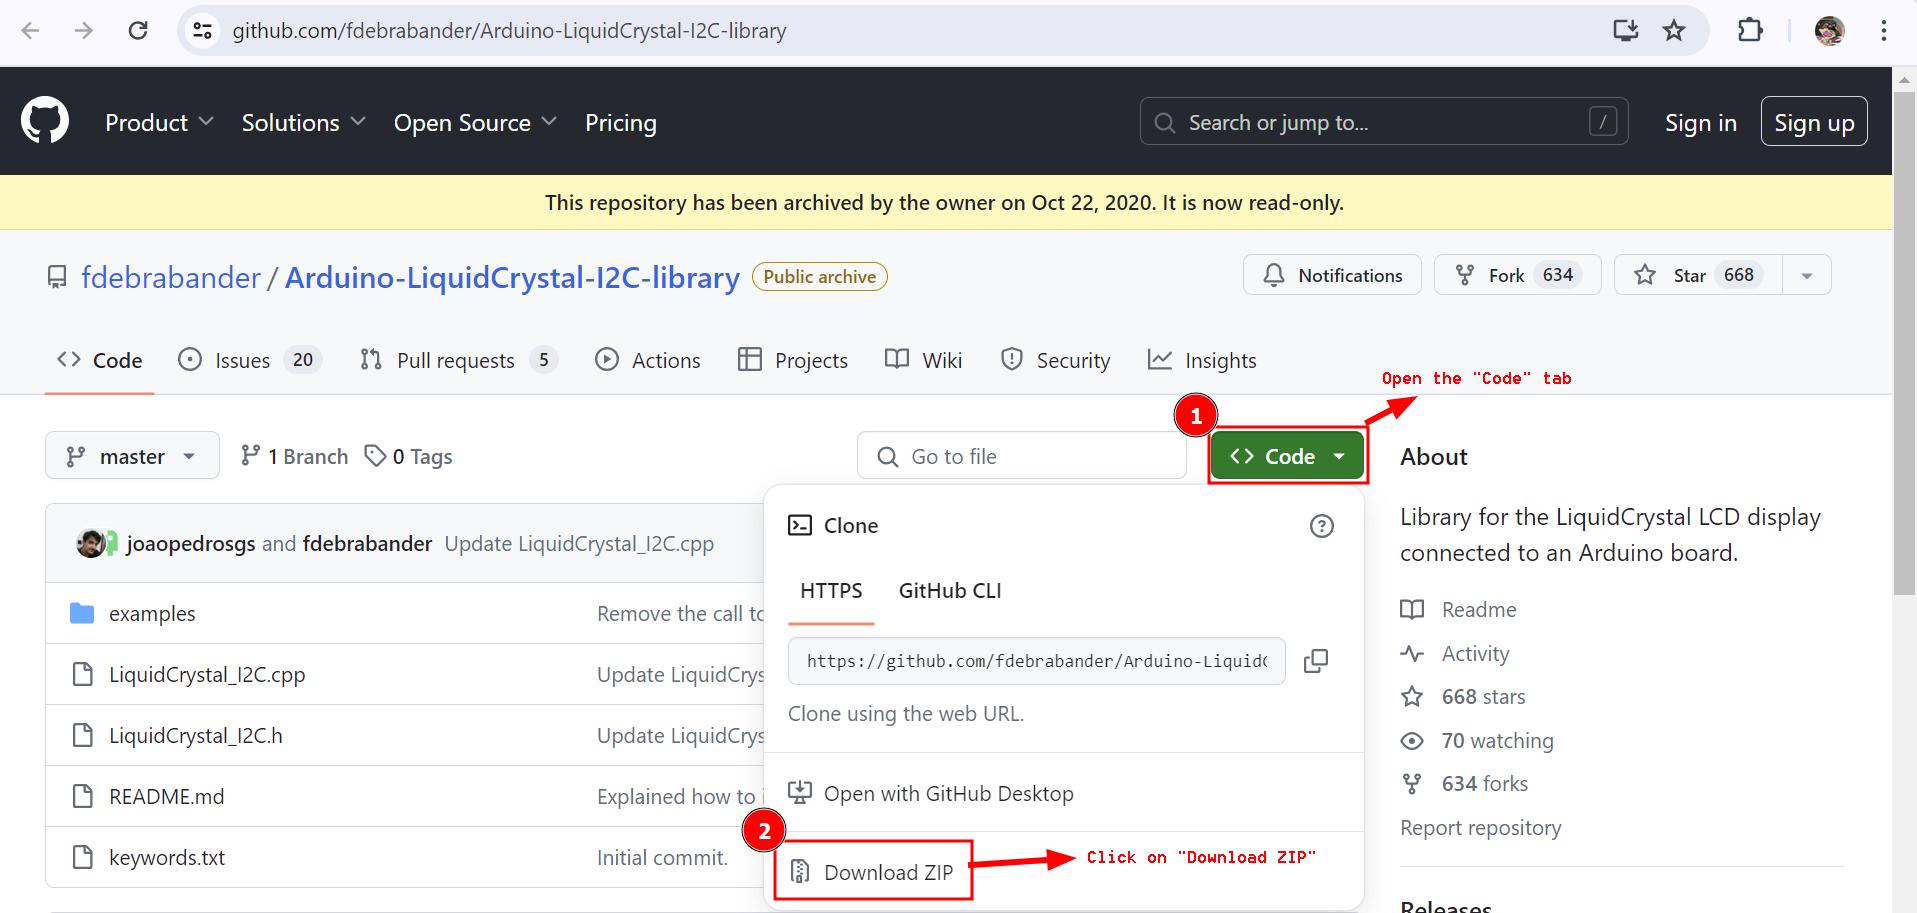Click the browser back arrow

(x=30, y=30)
